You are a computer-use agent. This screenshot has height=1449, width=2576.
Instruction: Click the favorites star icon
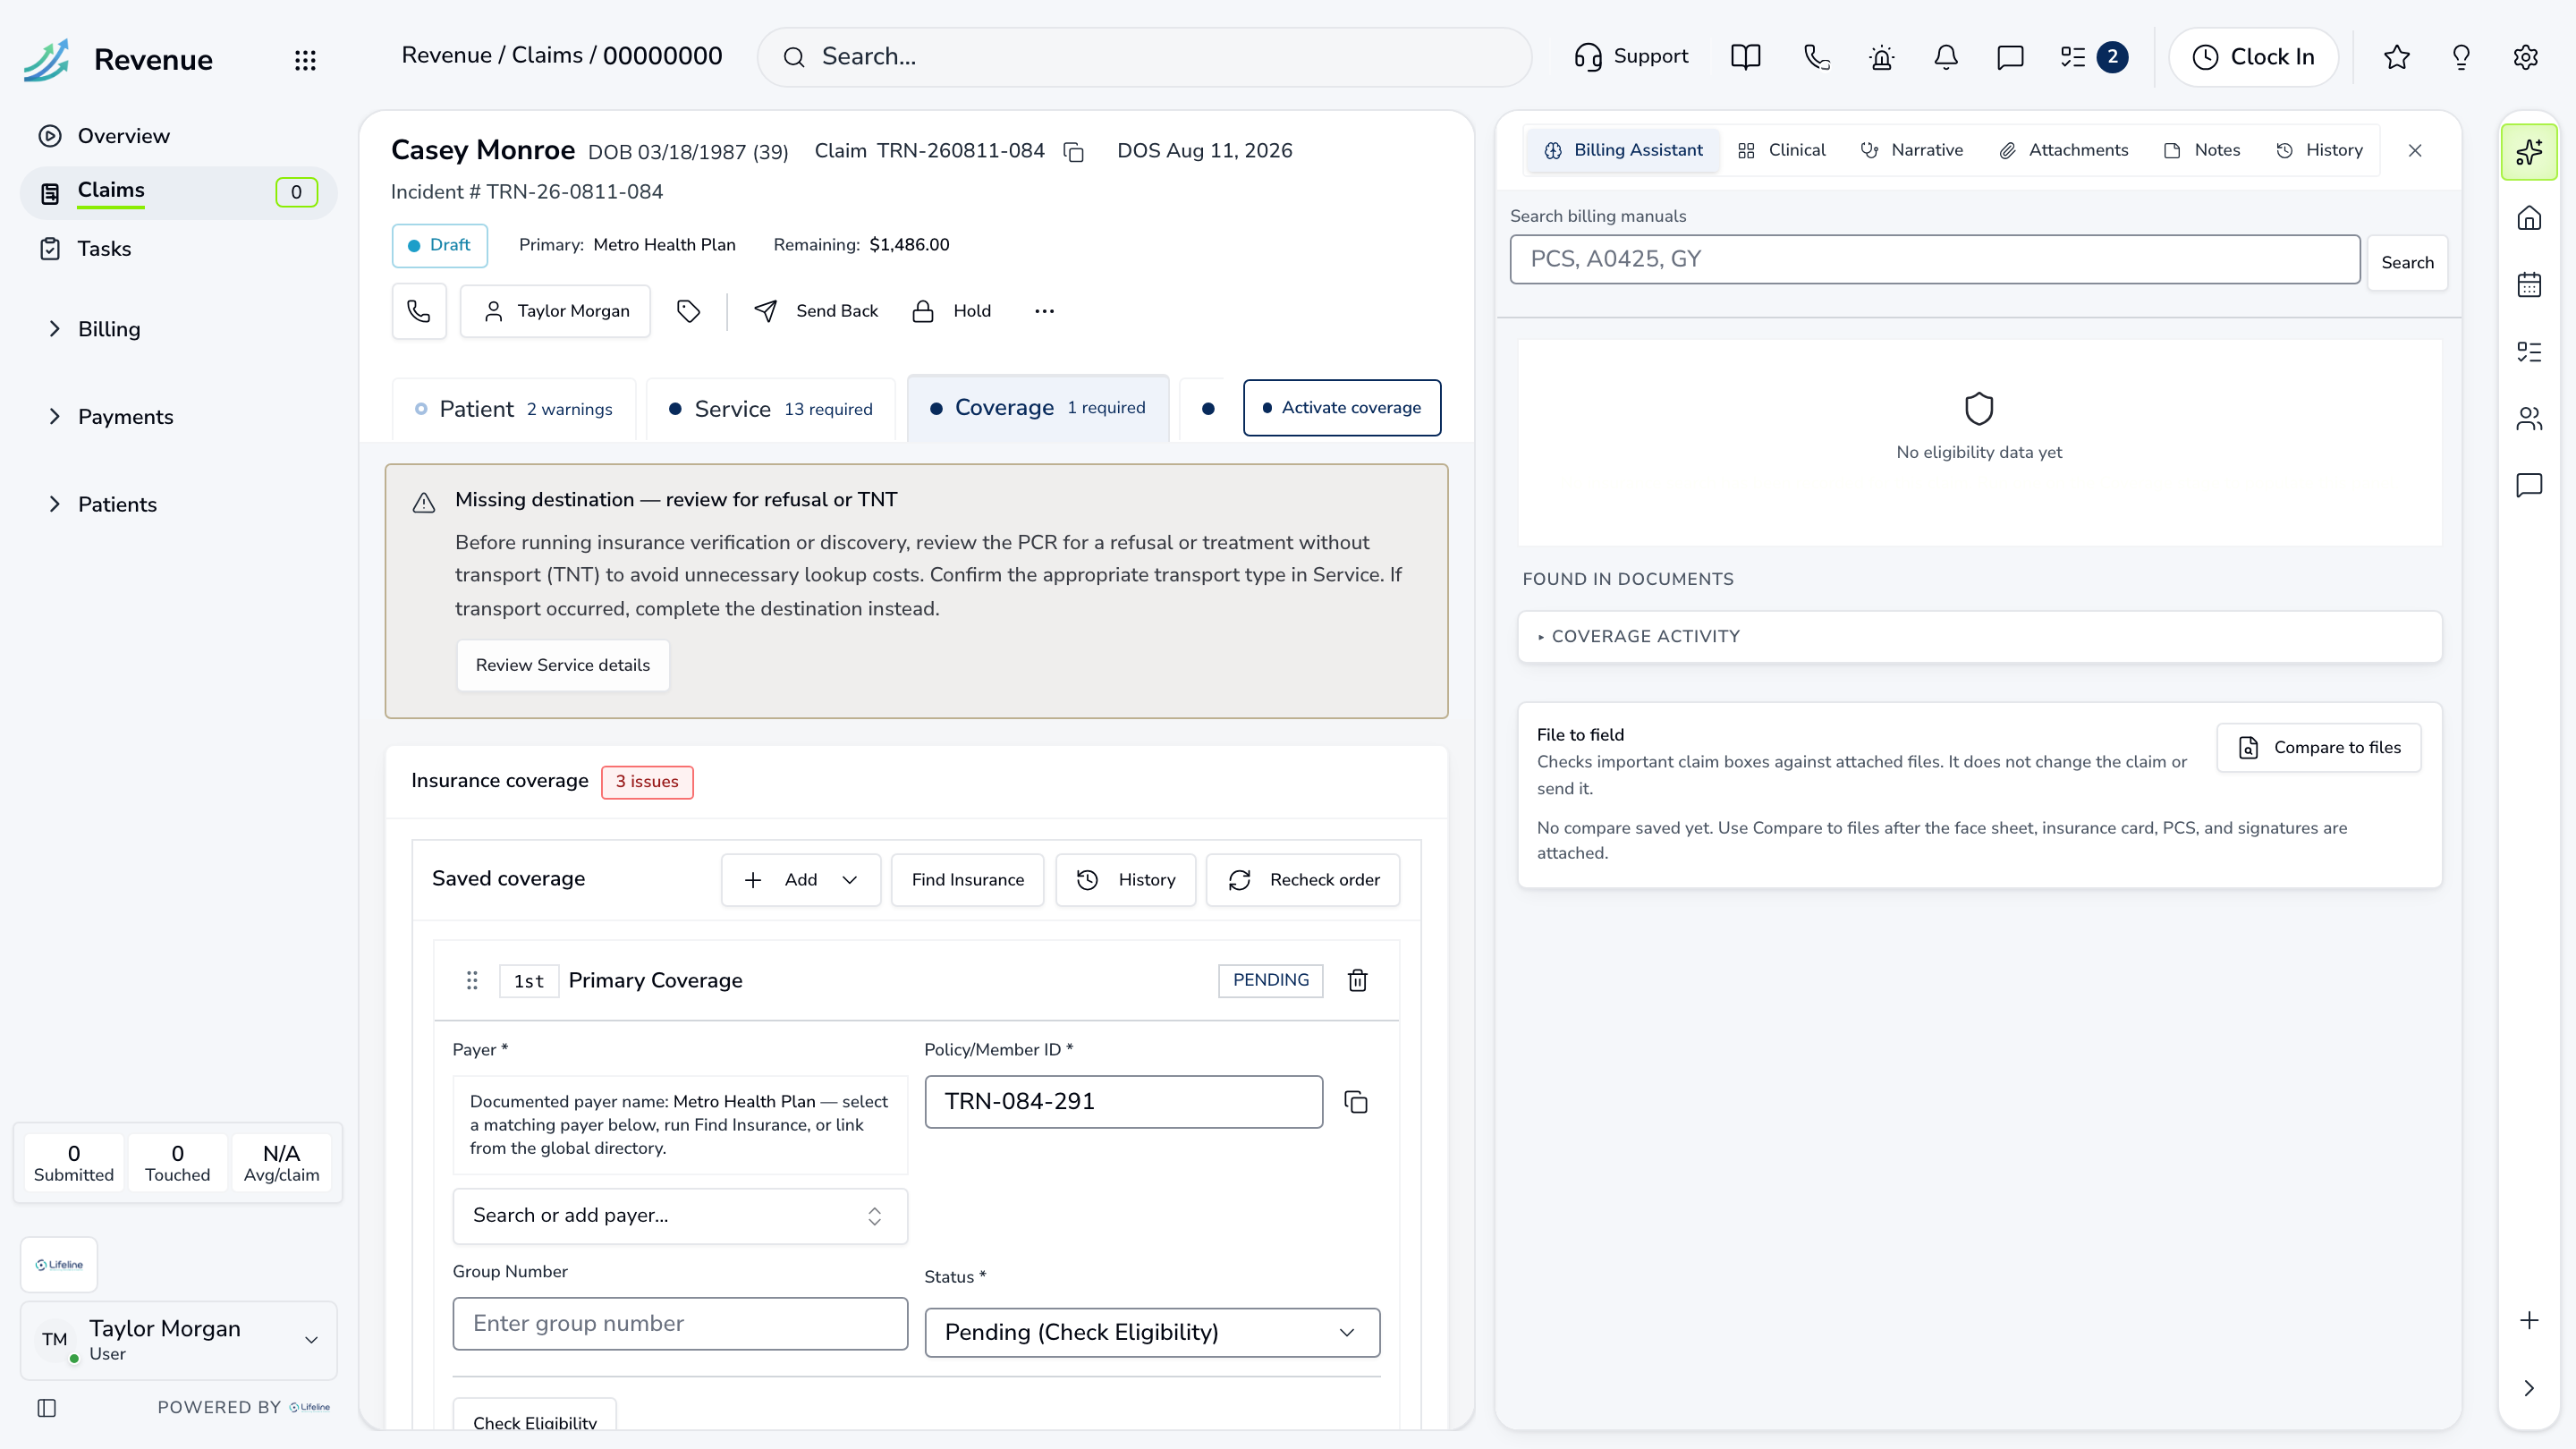pos(2396,57)
